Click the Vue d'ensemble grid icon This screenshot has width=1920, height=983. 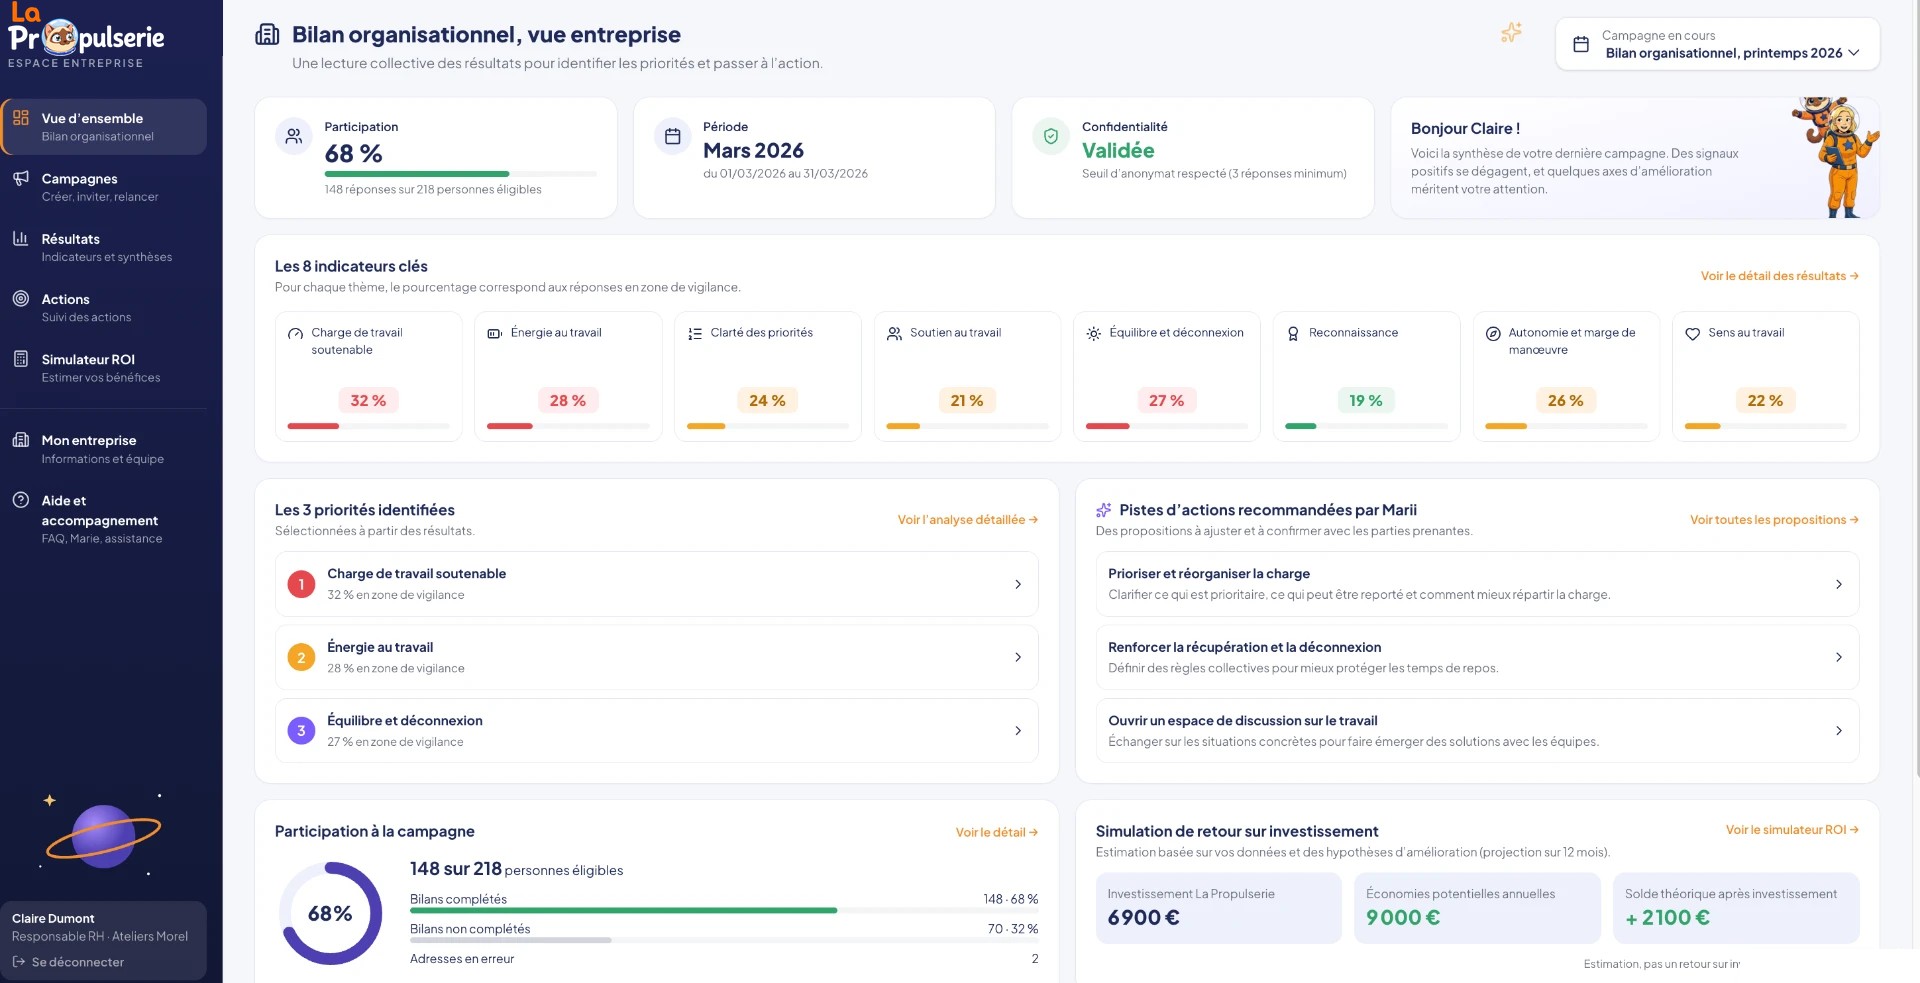(x=21, y=118)
